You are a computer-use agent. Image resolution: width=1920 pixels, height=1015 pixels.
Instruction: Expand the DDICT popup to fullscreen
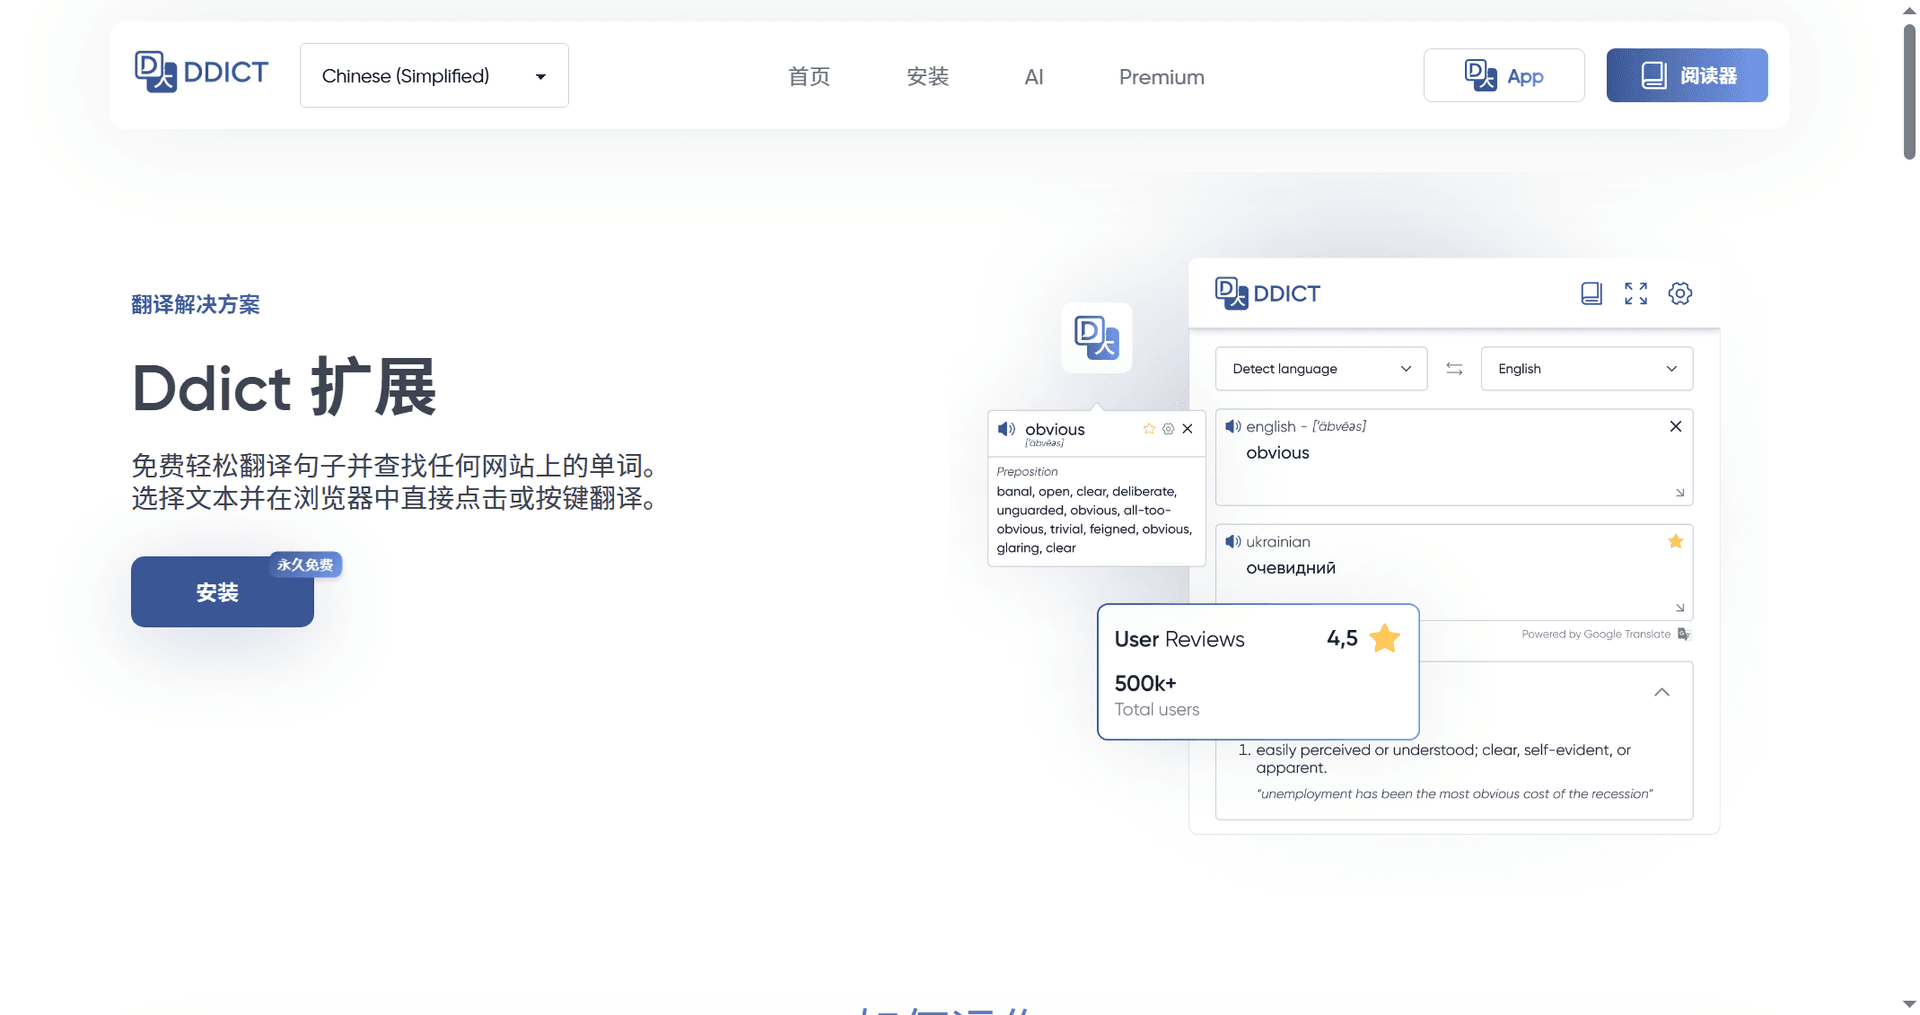[x=1635, y=293]
